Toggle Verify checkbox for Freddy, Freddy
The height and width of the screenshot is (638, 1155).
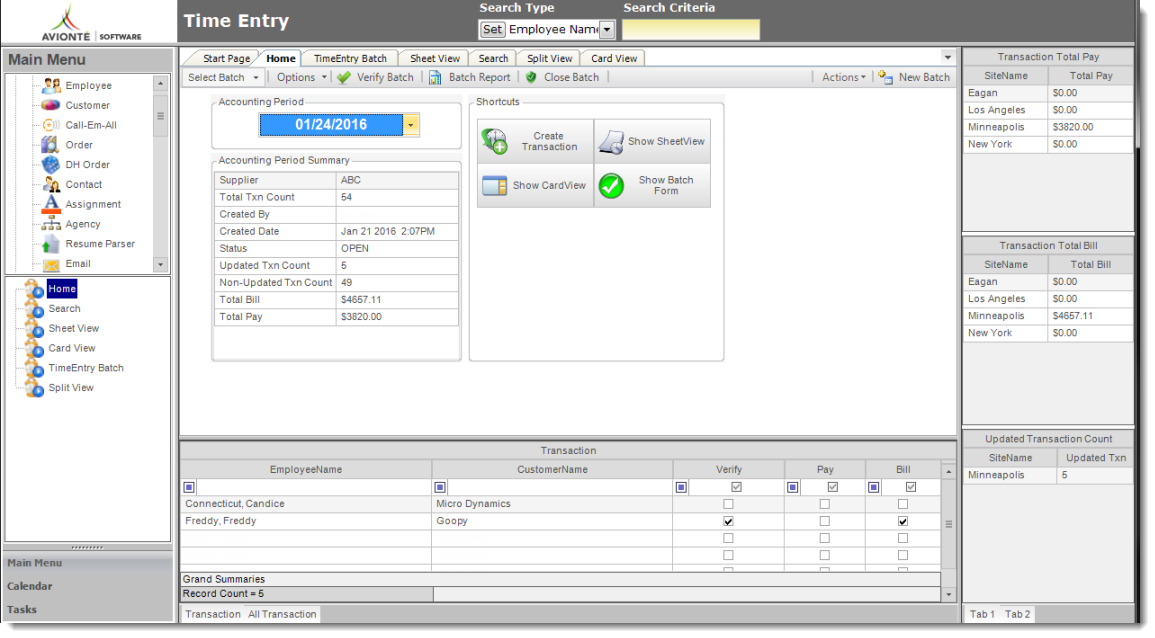pos(728,521)
